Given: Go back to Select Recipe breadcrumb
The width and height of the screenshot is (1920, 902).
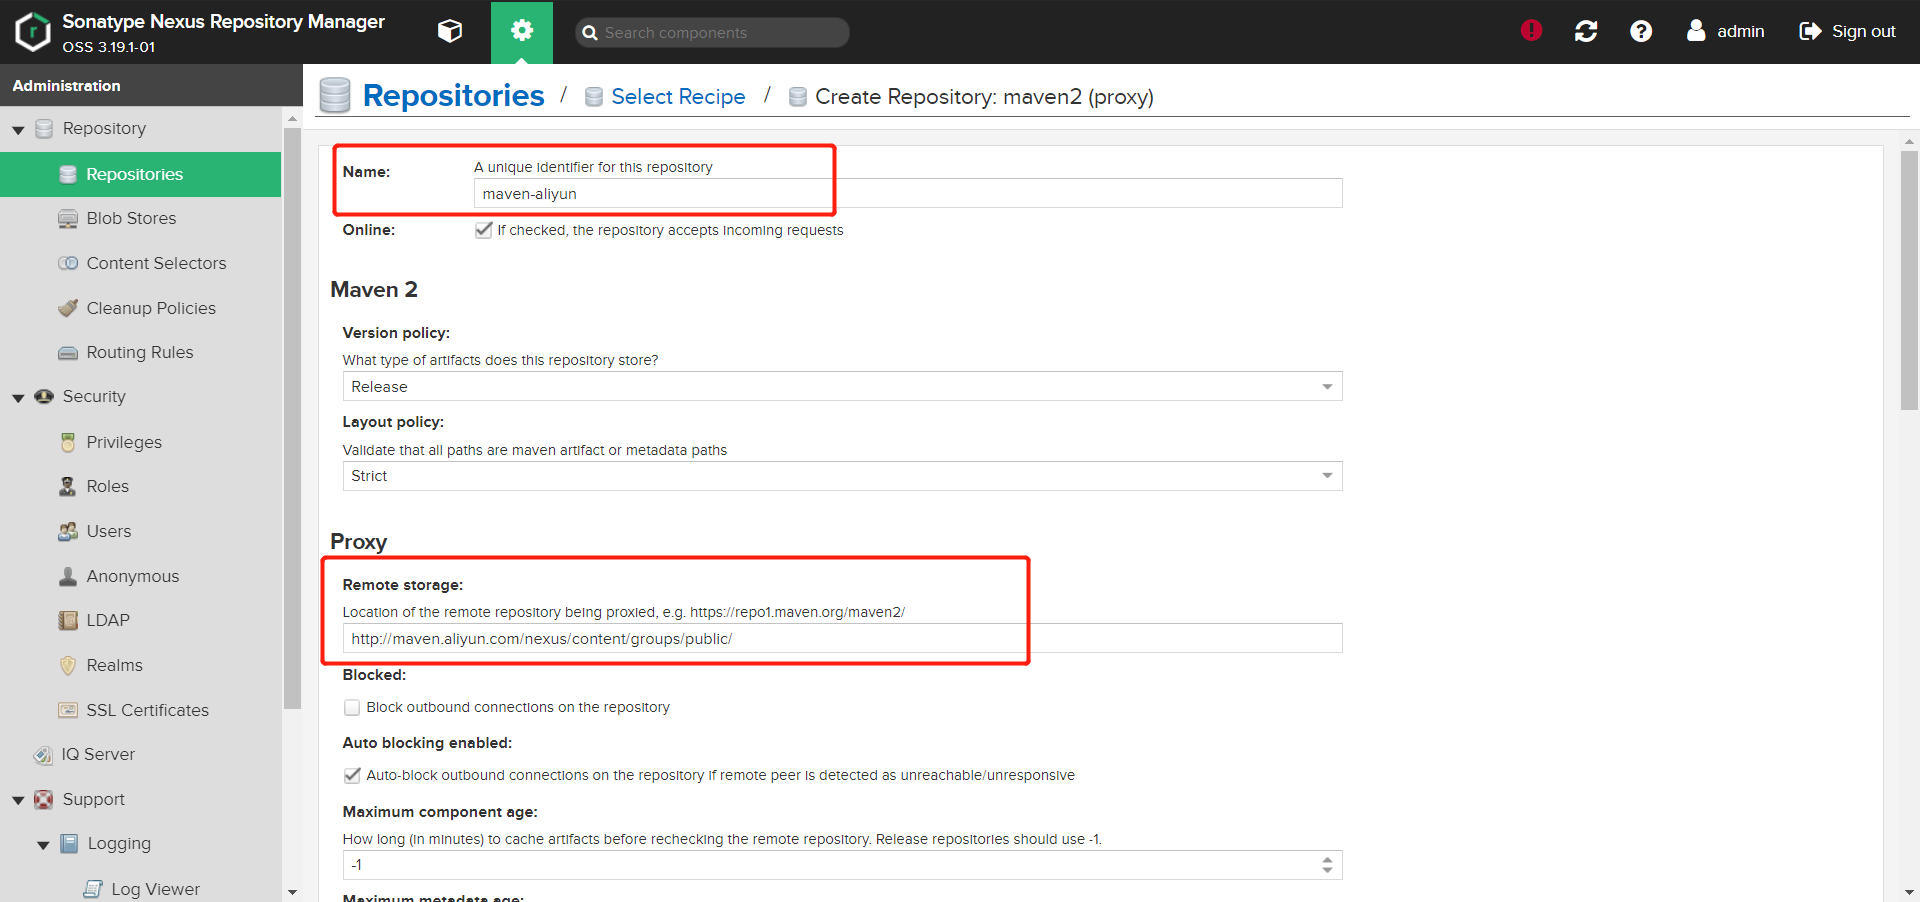Looking at the screenshot, I should 678,97.
